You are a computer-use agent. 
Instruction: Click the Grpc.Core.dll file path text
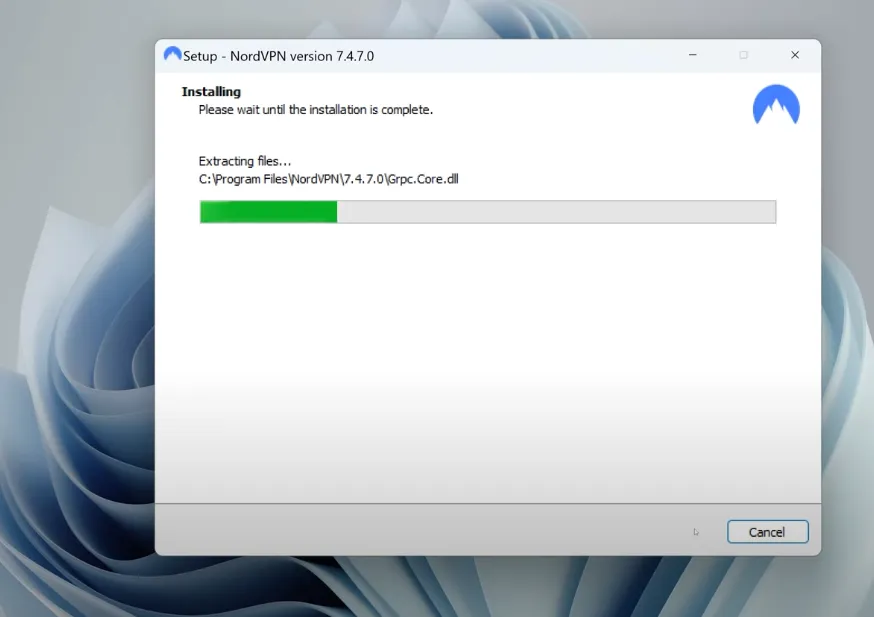(328, 179)
